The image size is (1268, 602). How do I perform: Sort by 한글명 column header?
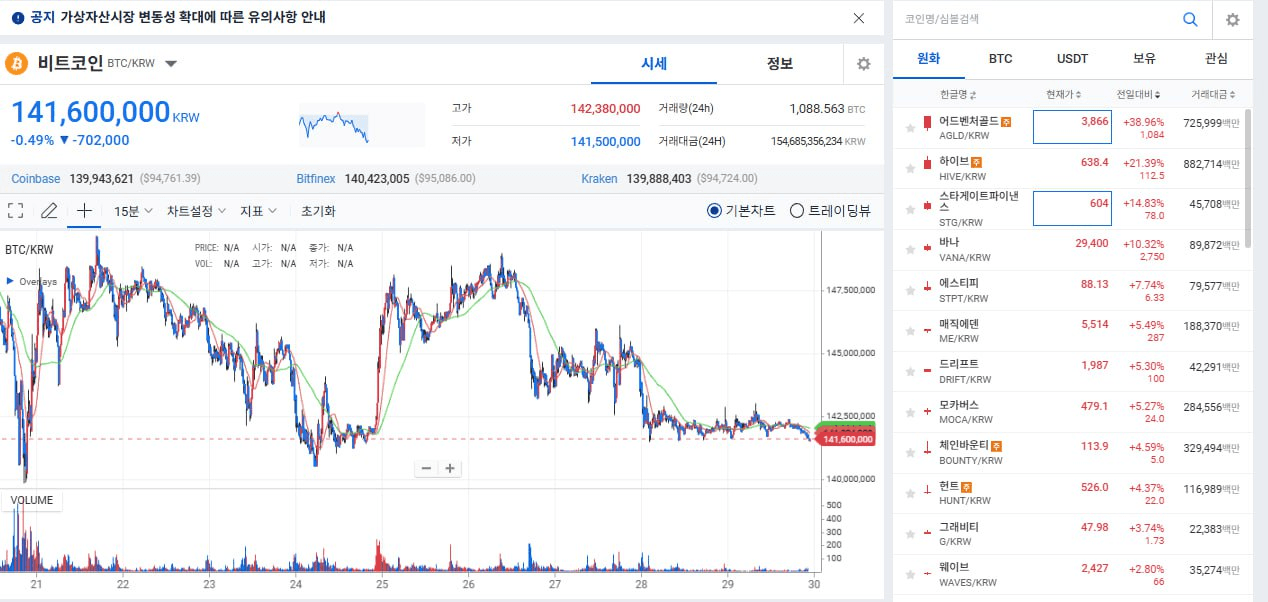958,95
